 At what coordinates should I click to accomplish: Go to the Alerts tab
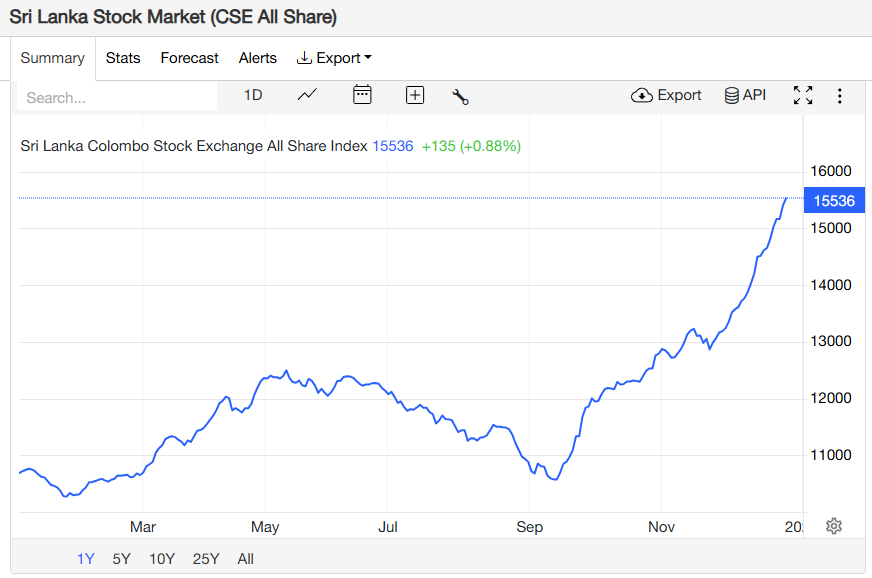pos(258,58)
